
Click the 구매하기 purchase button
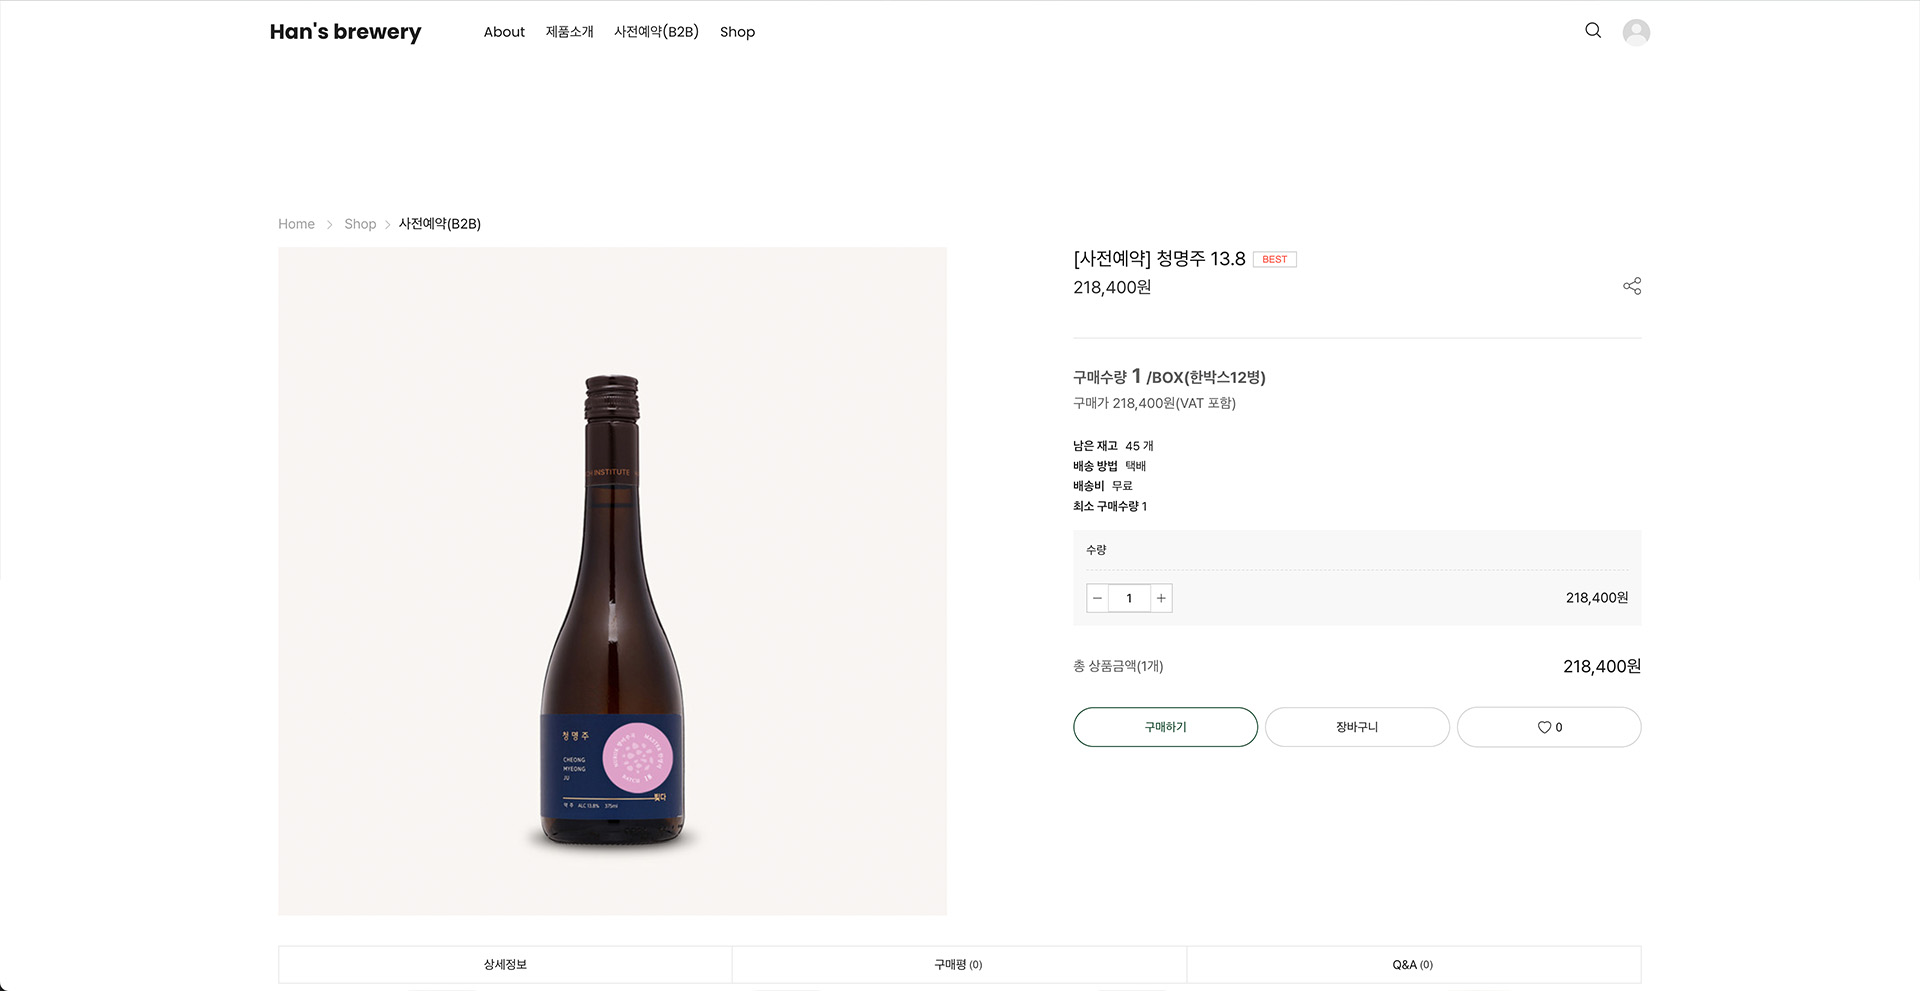click(x=1165, y=727)
